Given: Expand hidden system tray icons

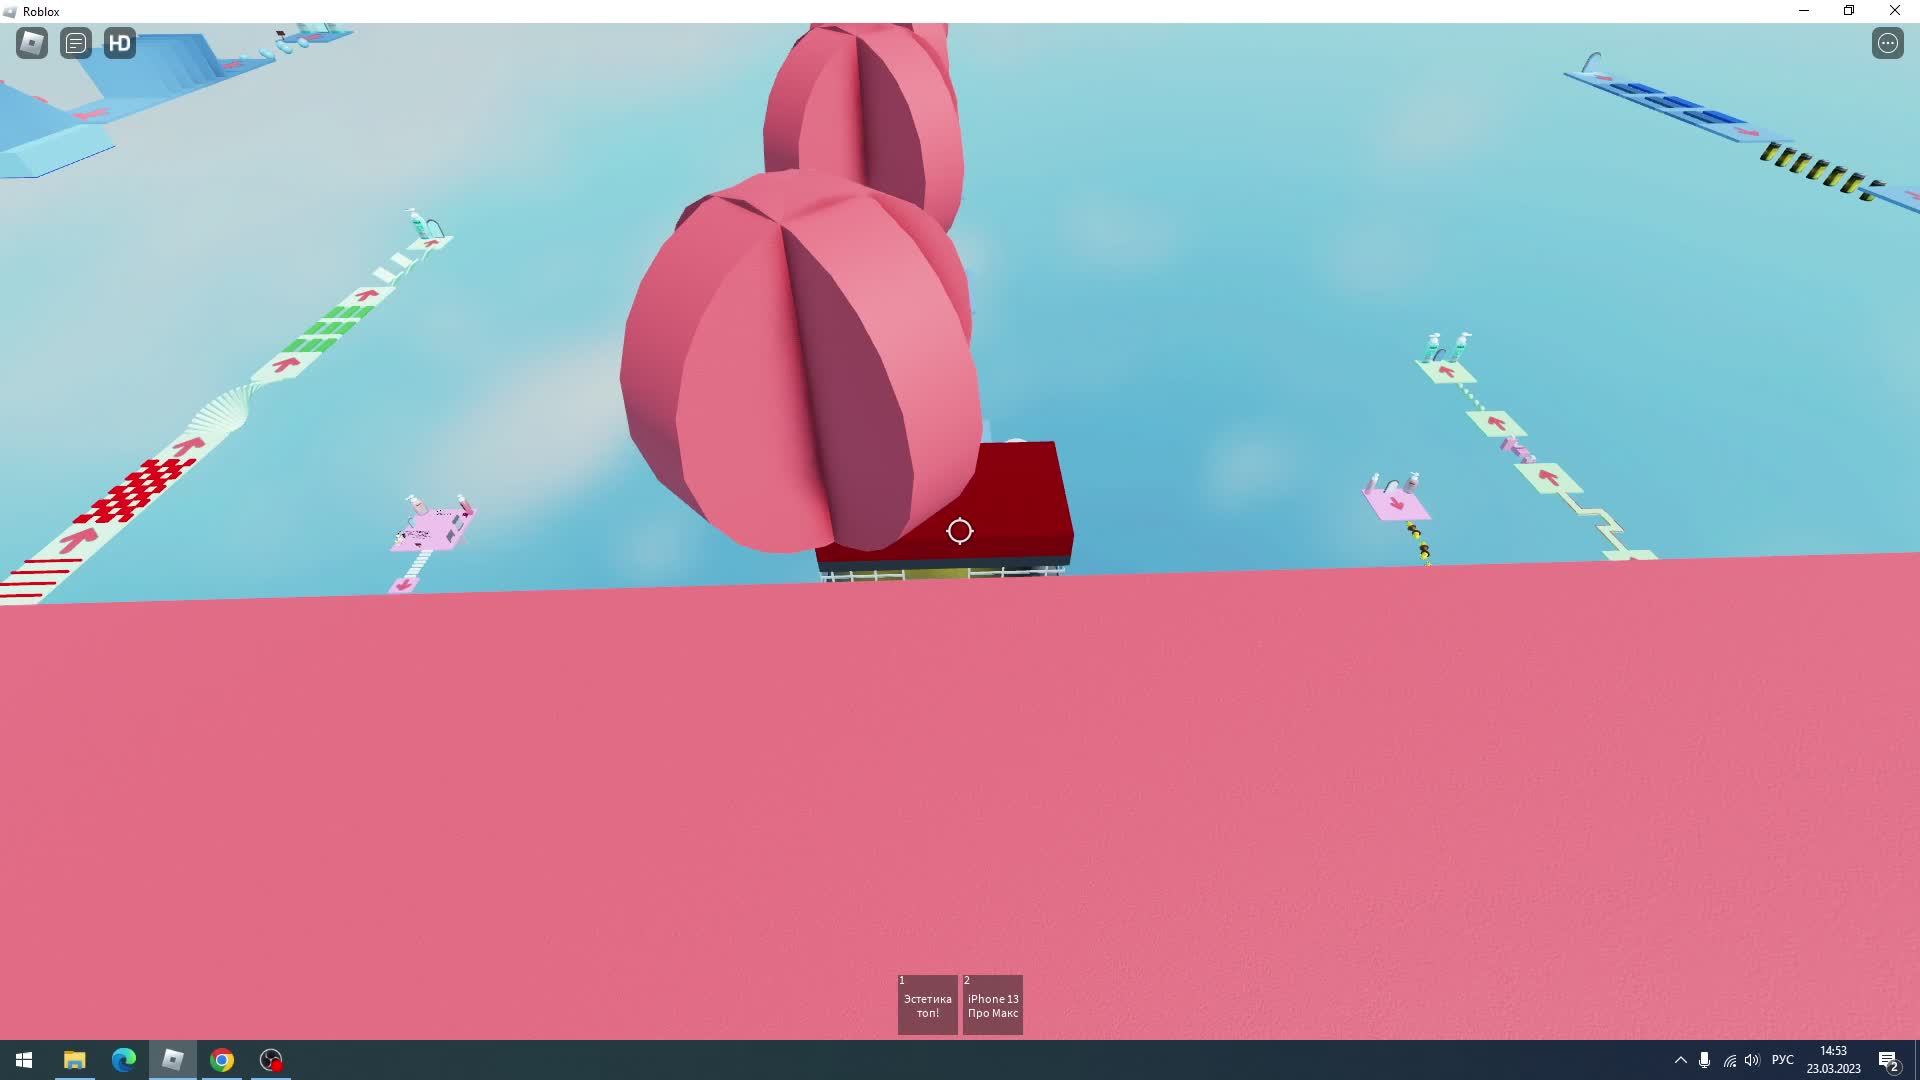Looking at the screenshot, I should [x=1680, y=1060].
